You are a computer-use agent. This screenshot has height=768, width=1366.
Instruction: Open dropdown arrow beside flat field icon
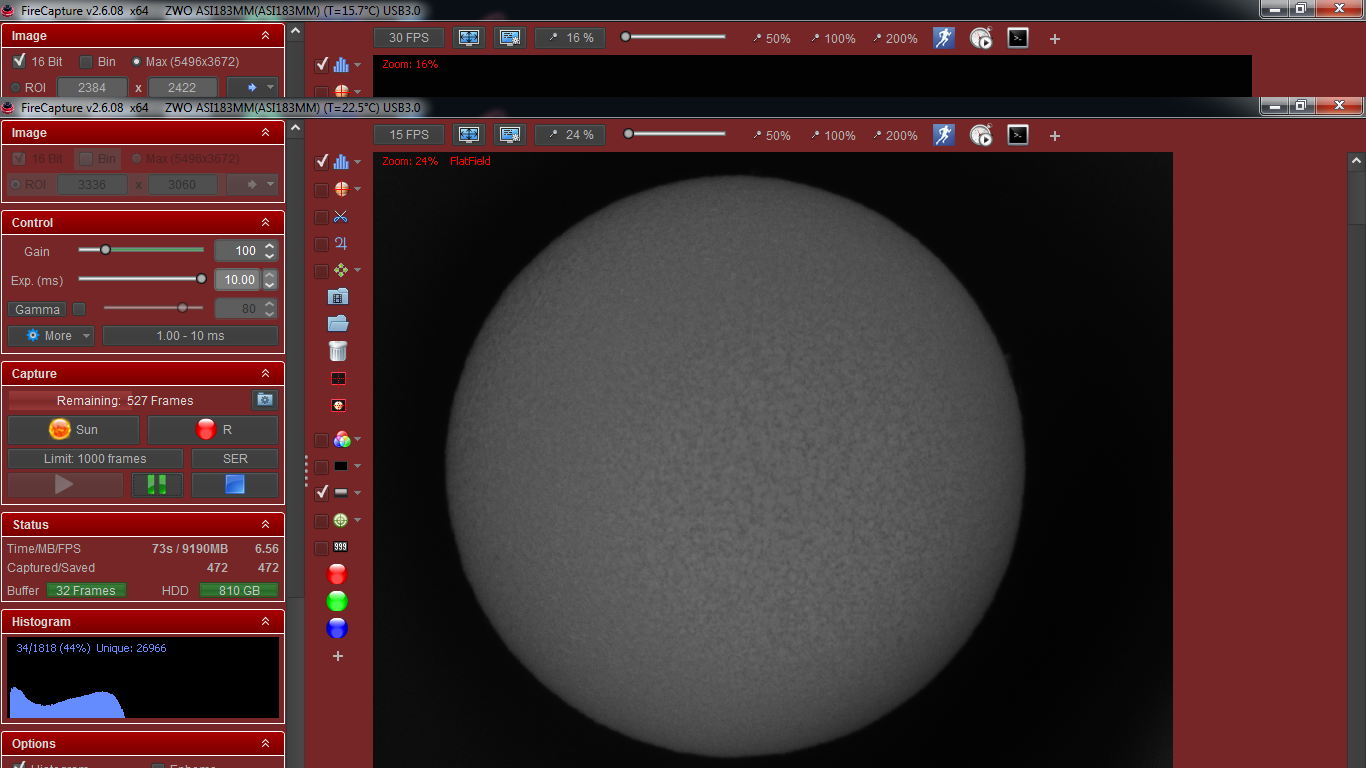[357, 494]
